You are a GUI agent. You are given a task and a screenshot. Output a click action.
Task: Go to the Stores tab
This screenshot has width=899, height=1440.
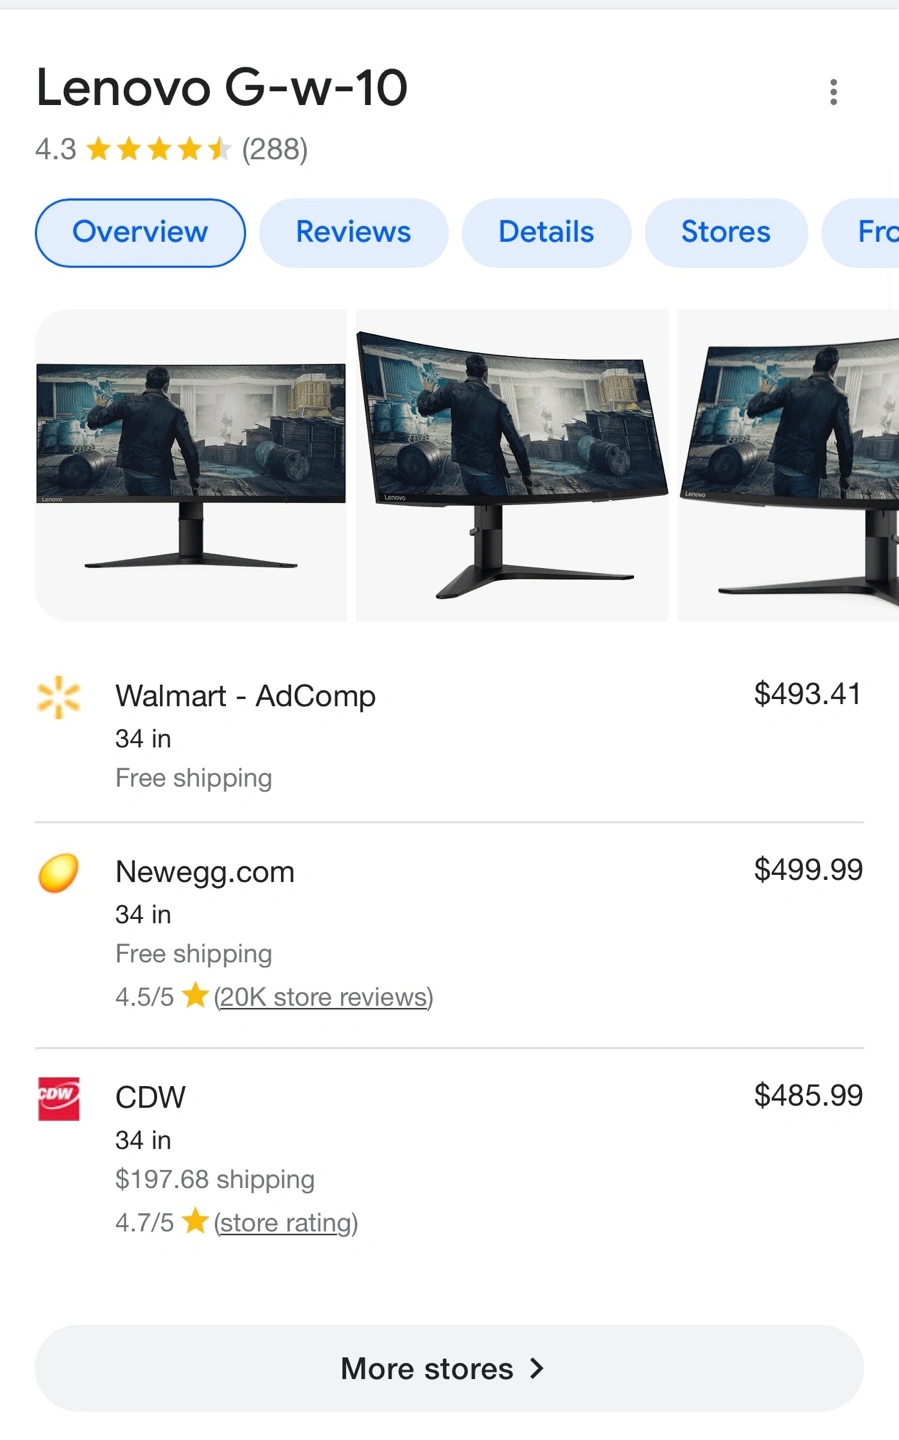pos(726,232)
